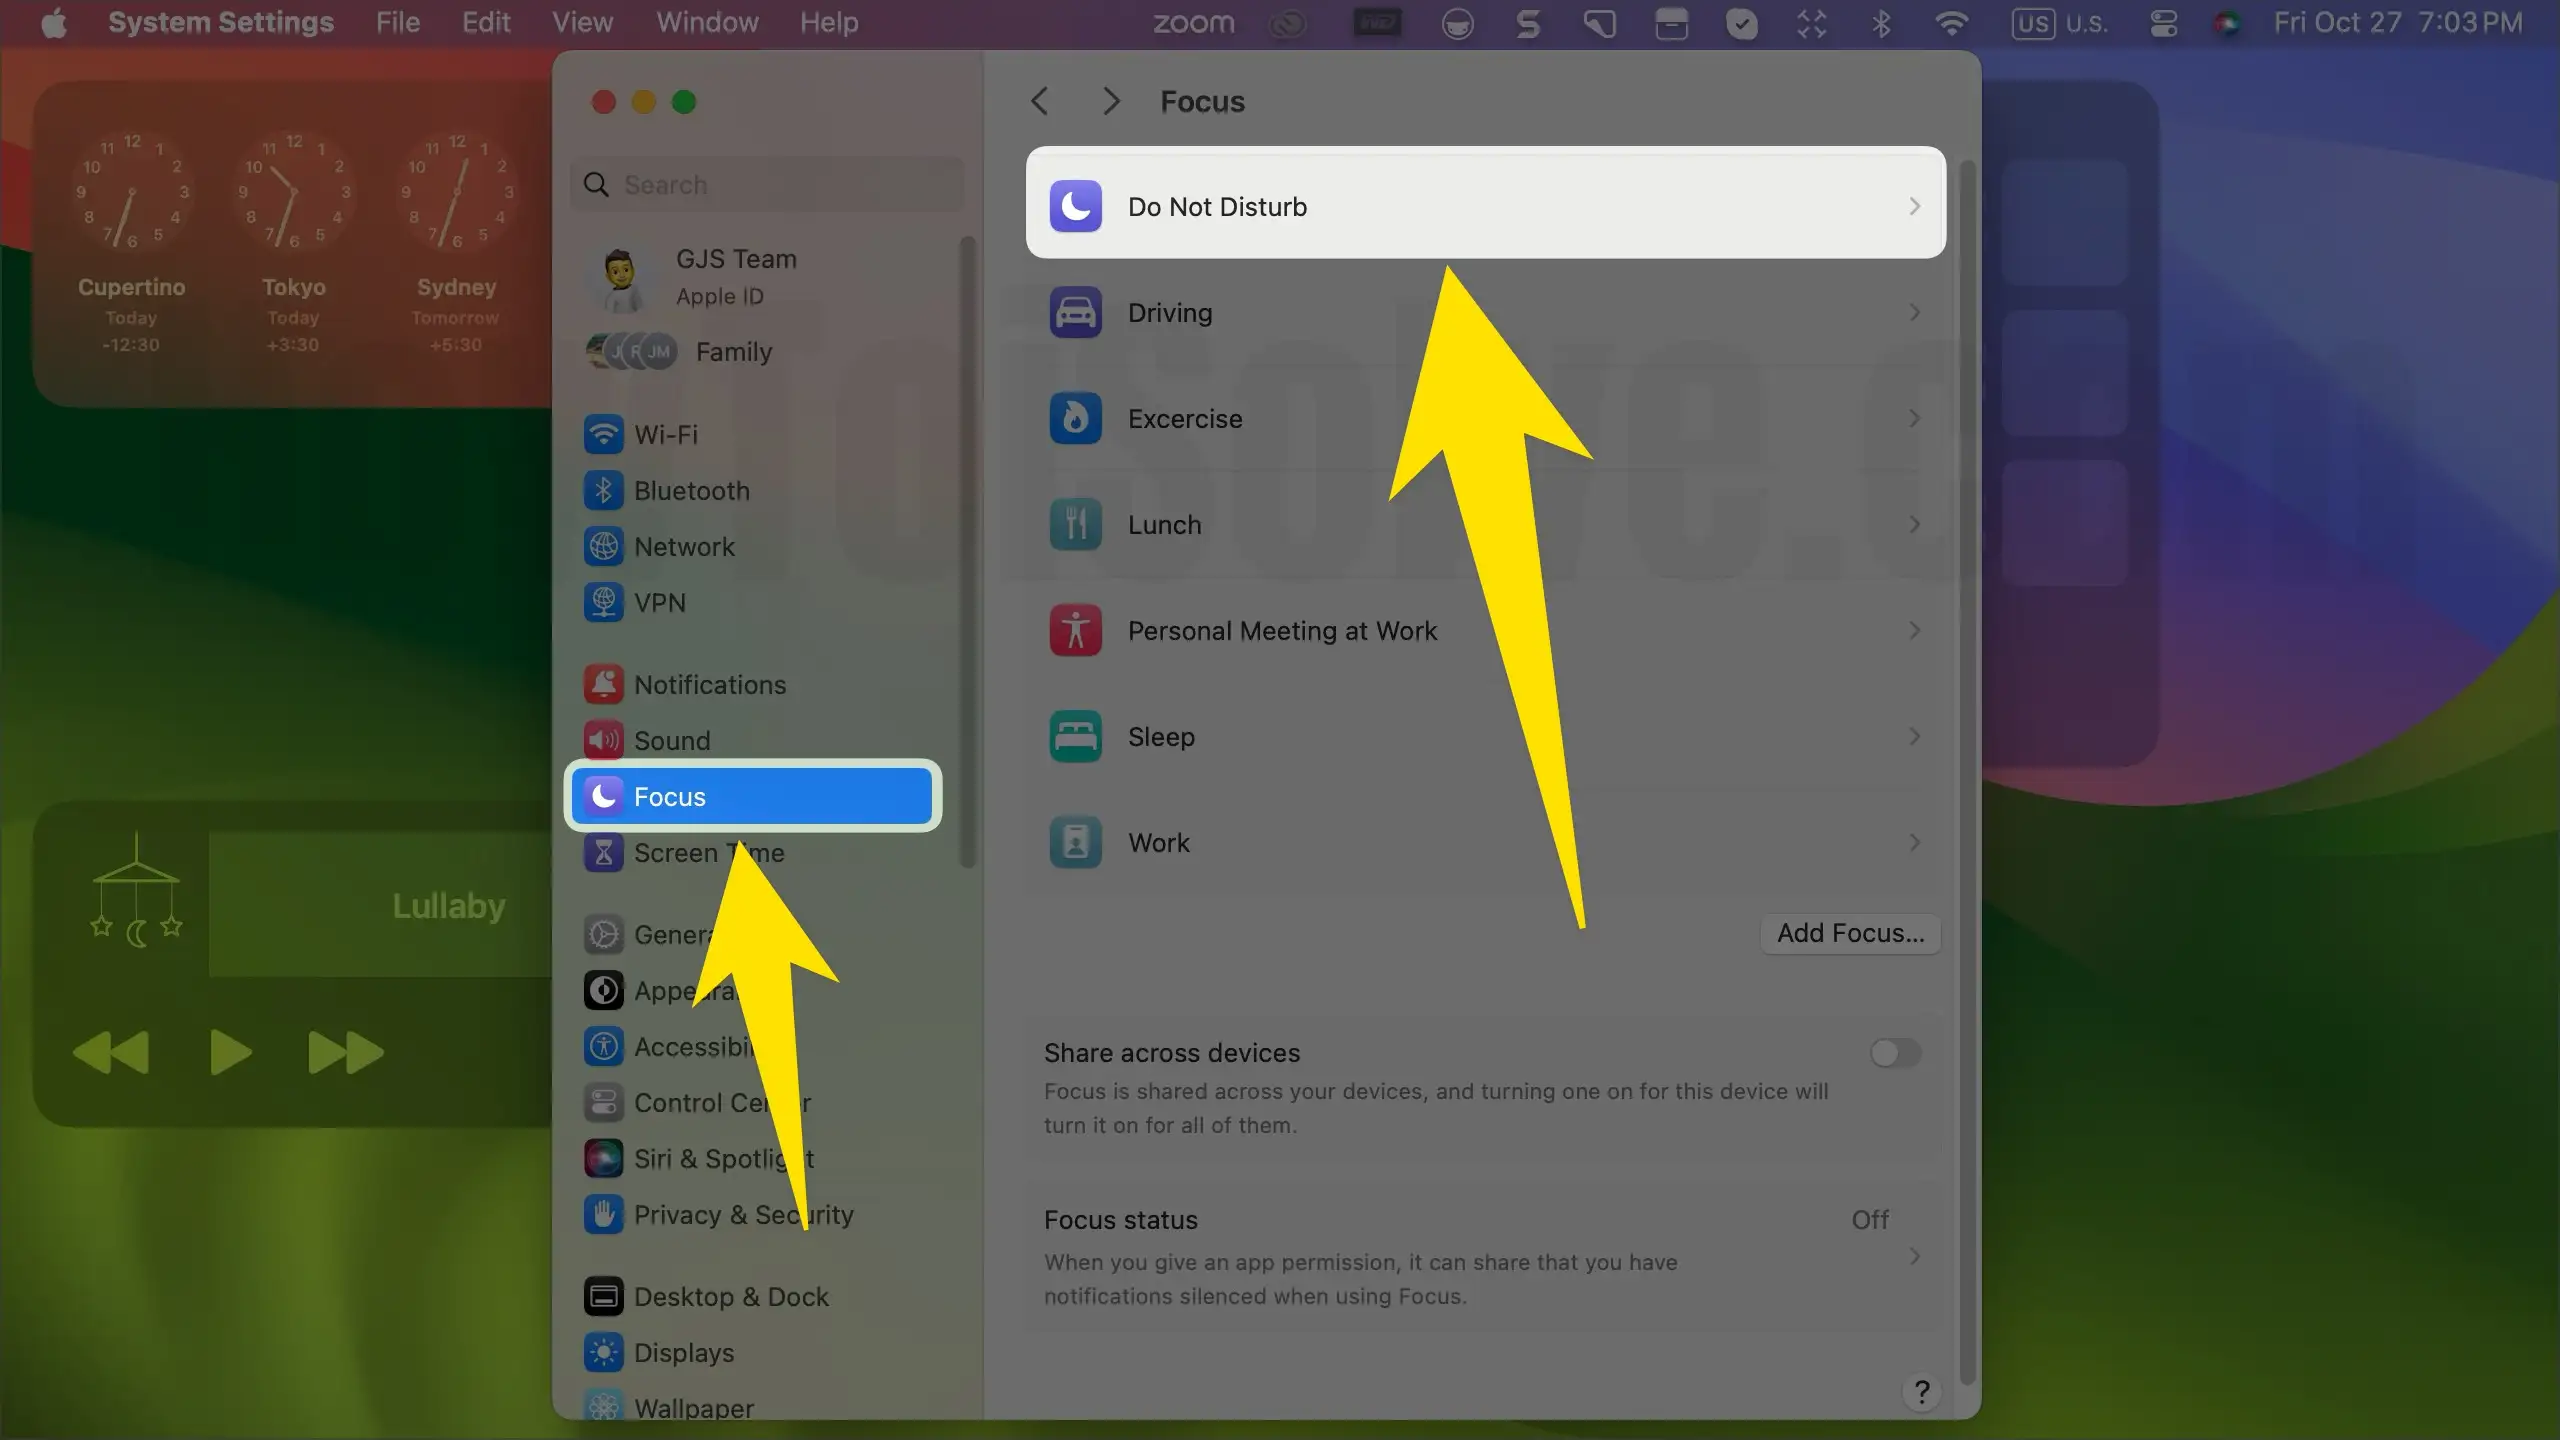Go back with the back arrow
Screen dimensions: 2560x1440
[1040, 101]
